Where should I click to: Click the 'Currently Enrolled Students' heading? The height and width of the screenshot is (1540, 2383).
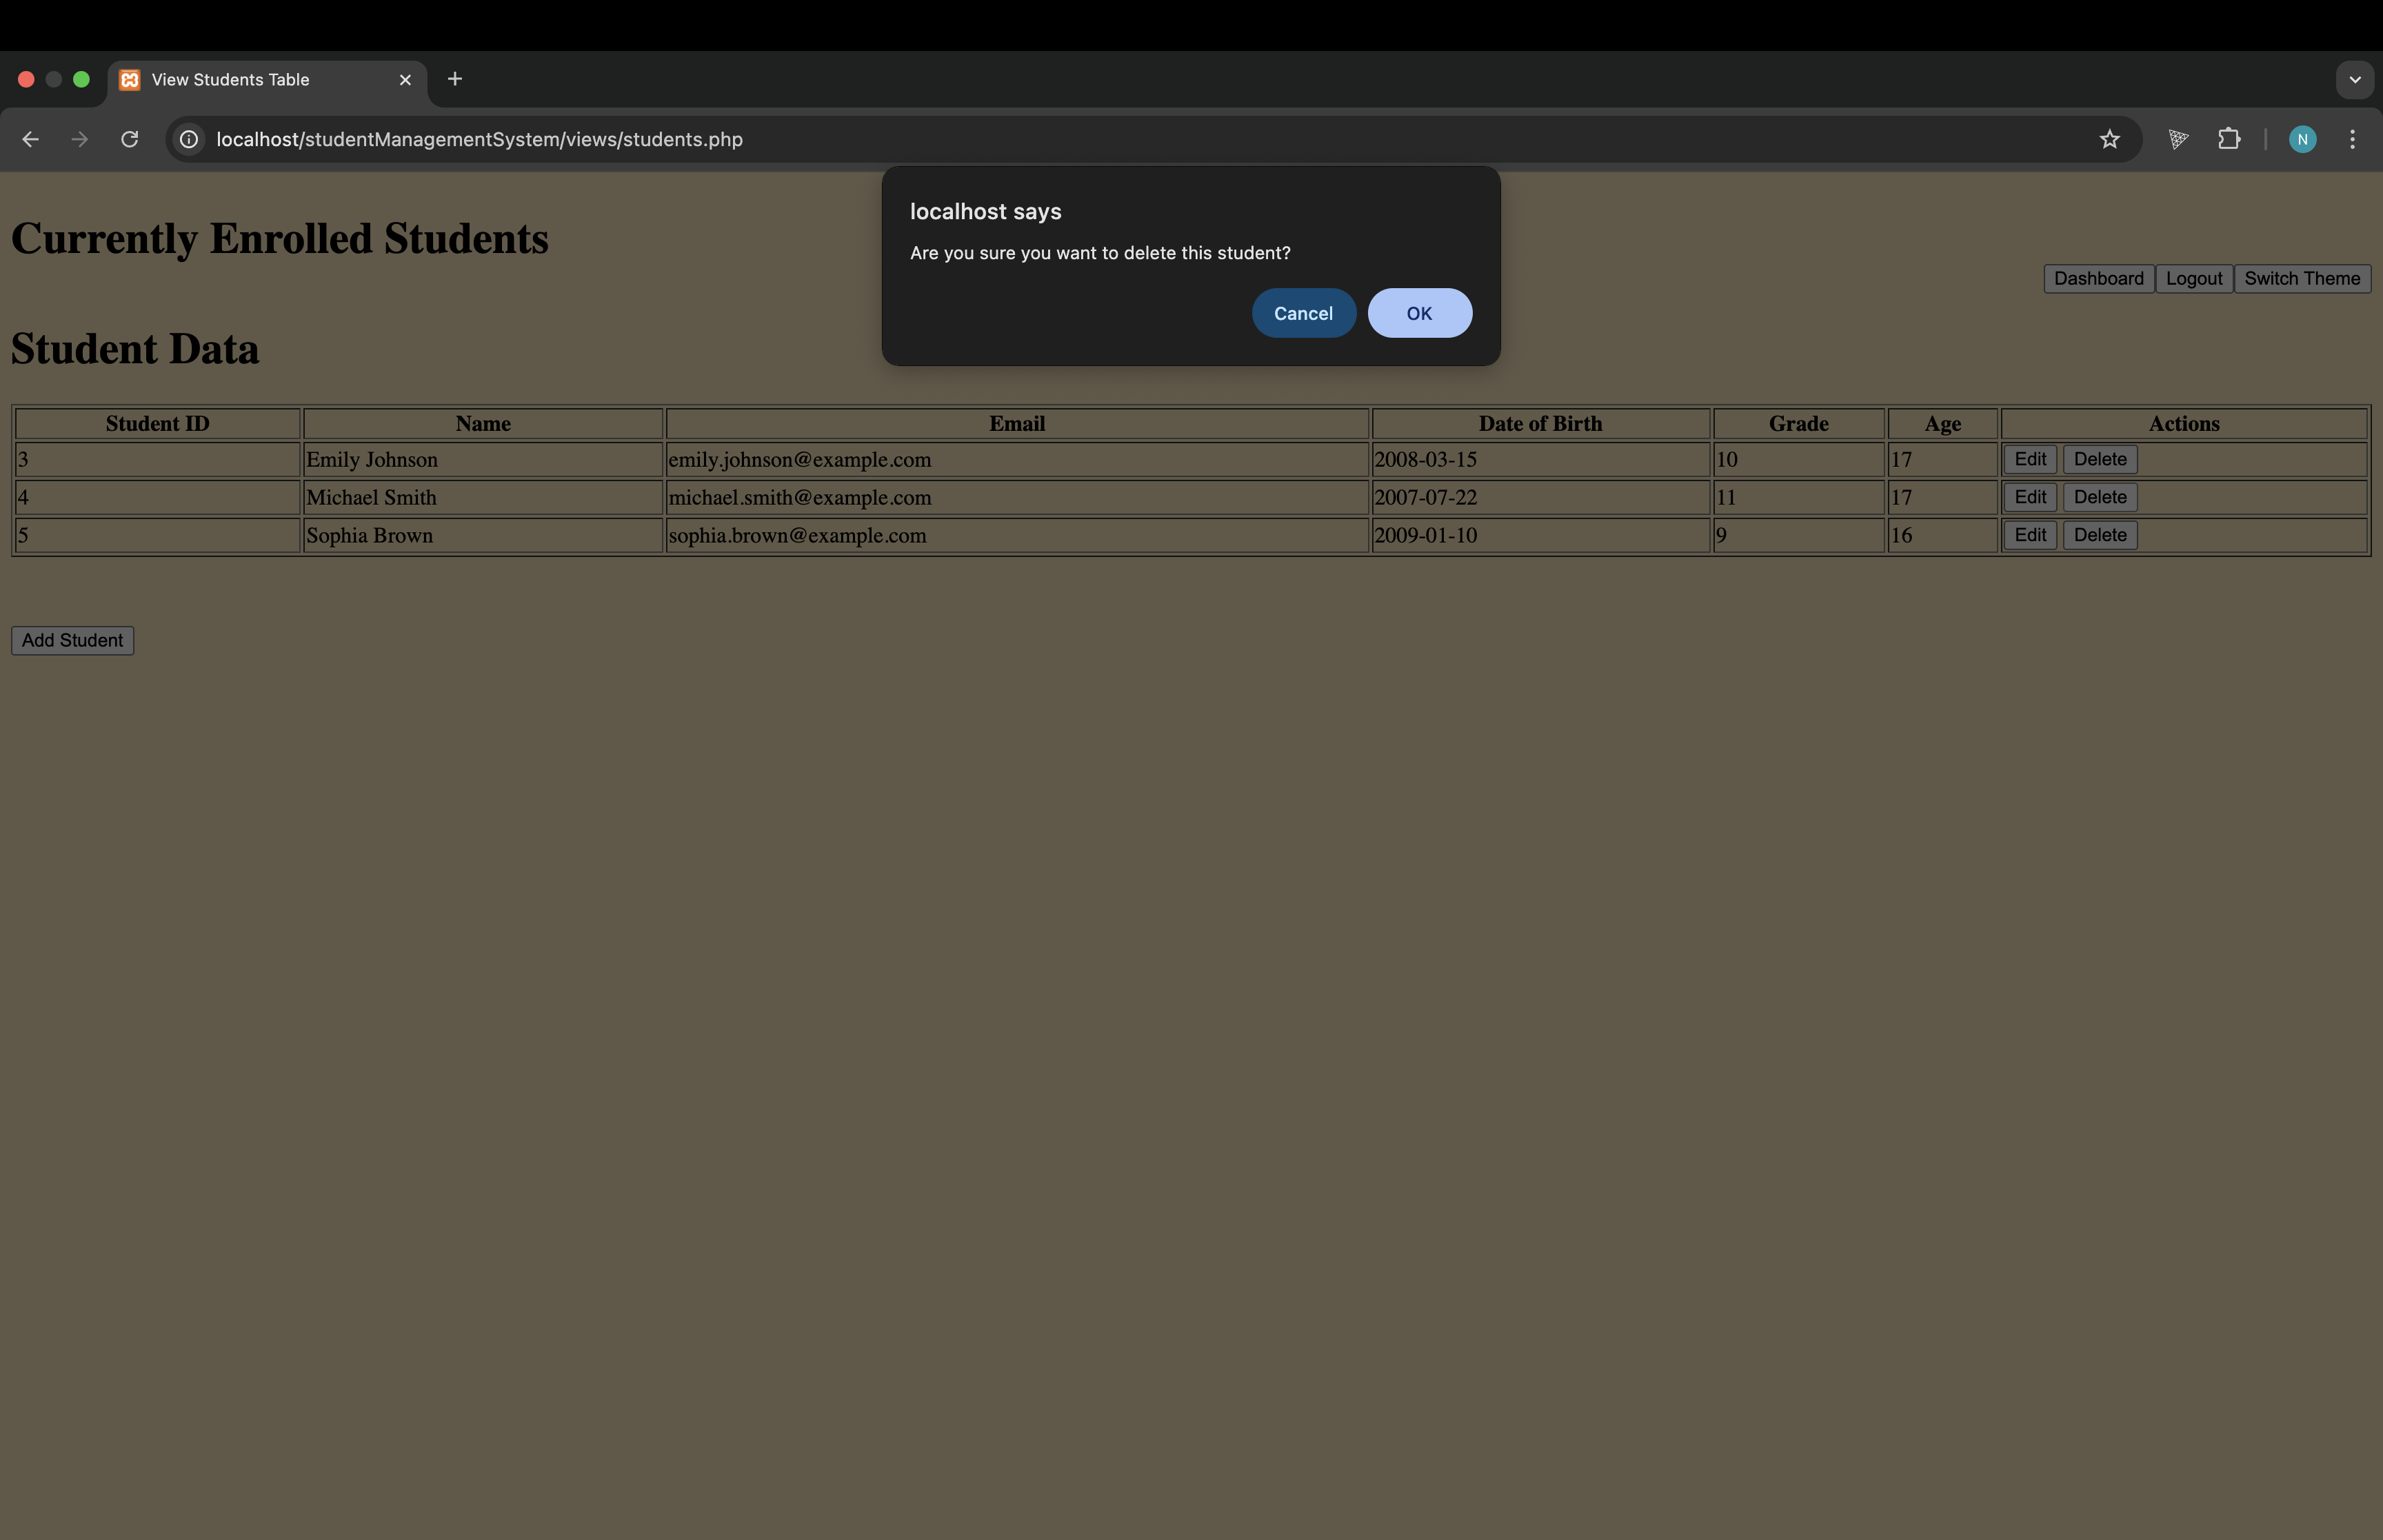tap(280, 239)
